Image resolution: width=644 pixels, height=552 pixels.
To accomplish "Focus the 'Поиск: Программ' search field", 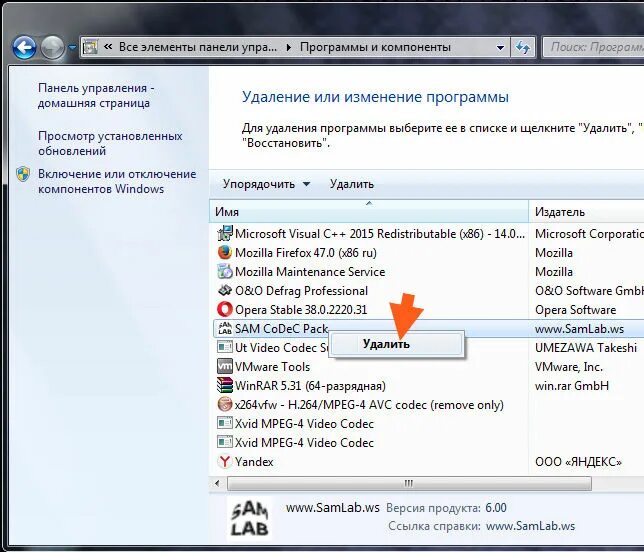I will click(593, 47).
